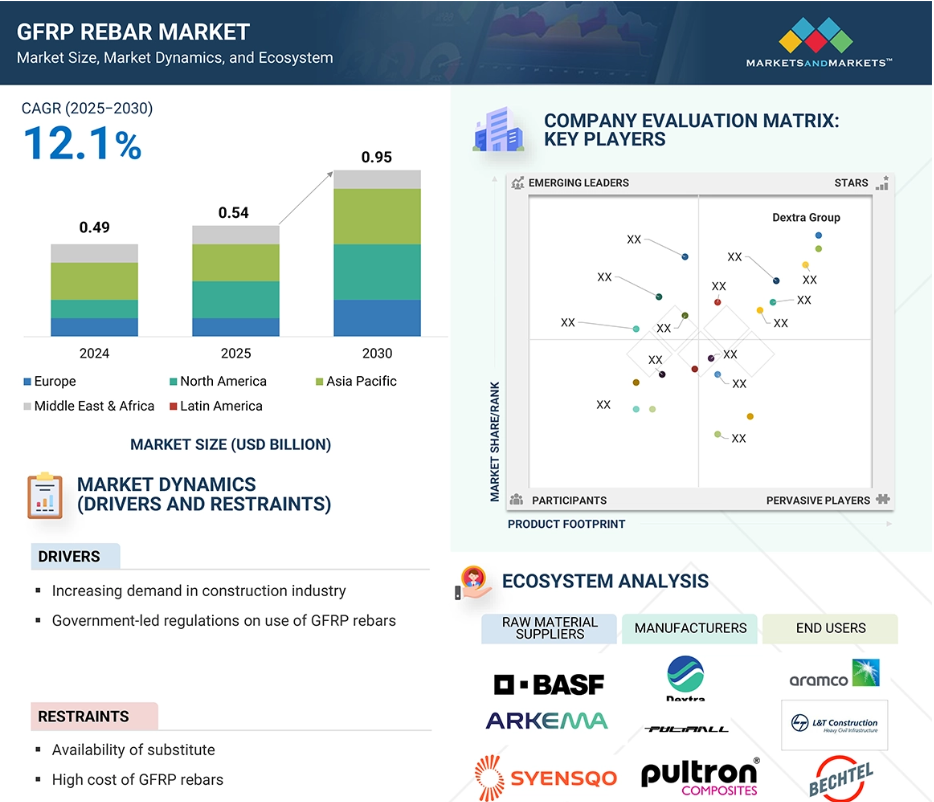
Task: Select the Pultrall logo
Action: click(686, 729)
